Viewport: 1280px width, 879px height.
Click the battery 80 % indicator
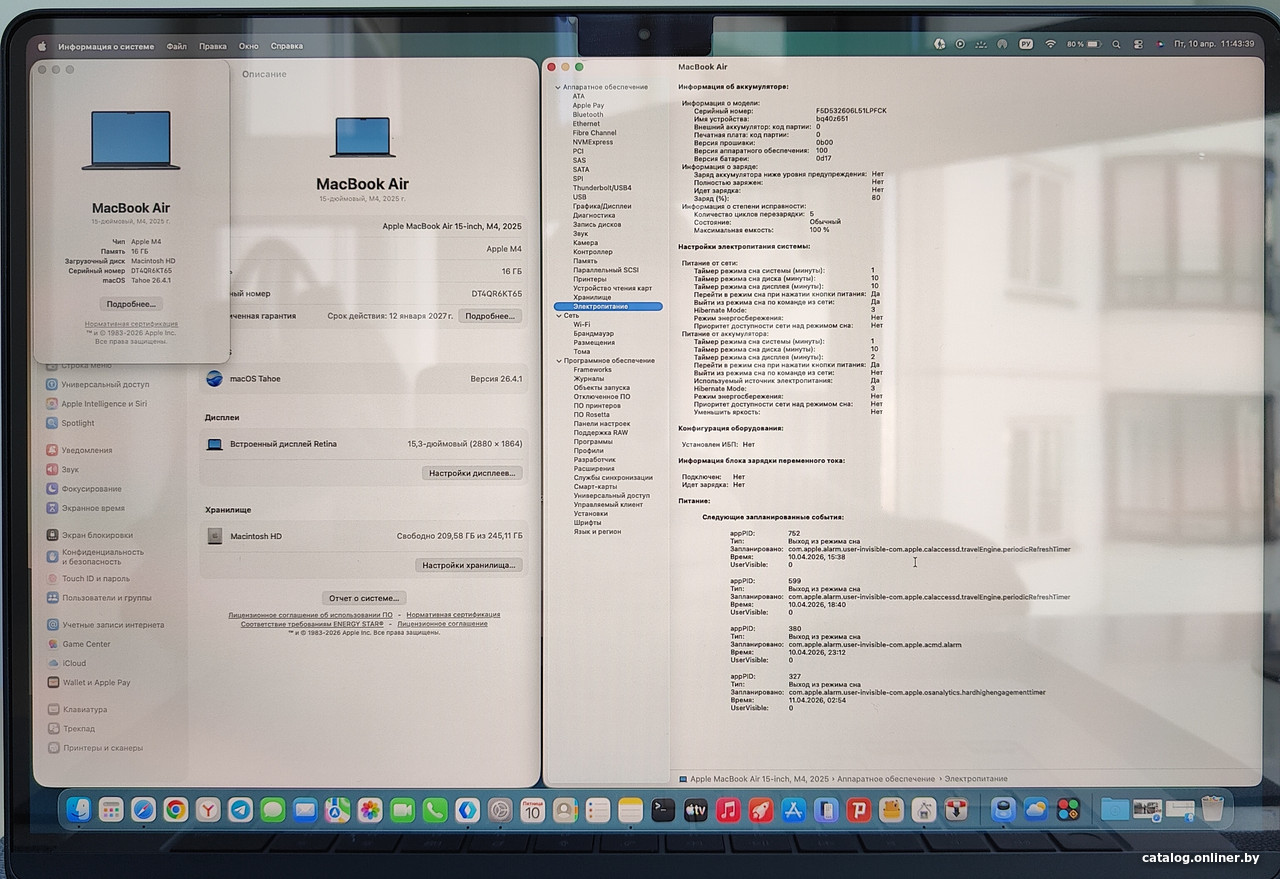click(1083, 44)
